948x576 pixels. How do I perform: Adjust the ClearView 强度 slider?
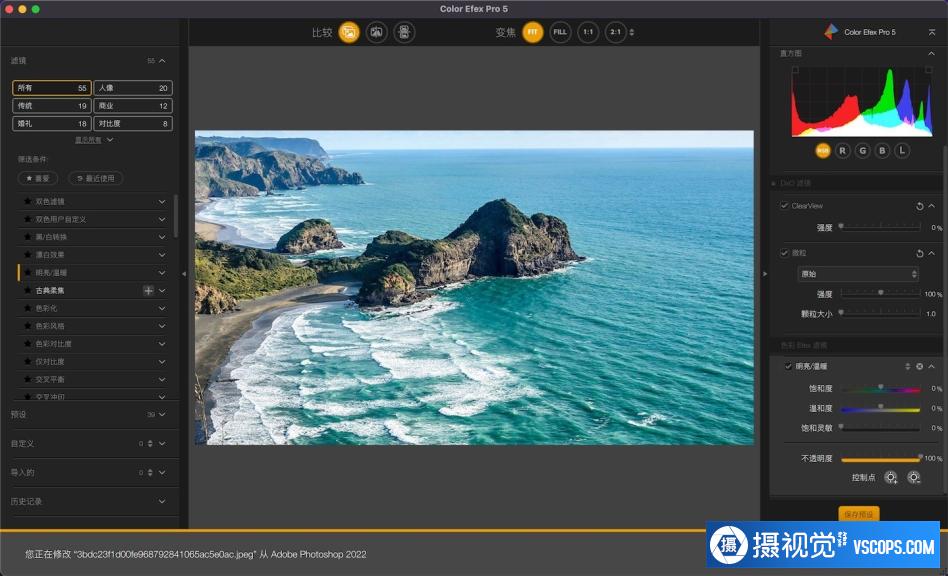point(881,227)
